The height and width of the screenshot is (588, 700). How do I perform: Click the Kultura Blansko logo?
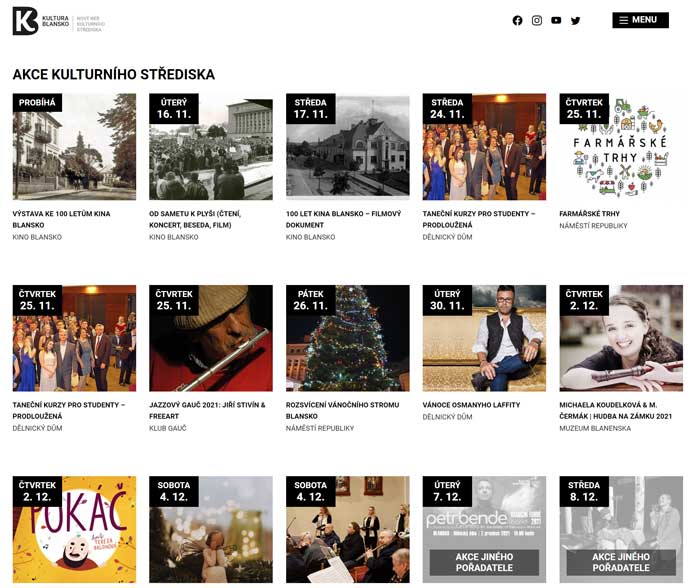click(x=58, y=21)
